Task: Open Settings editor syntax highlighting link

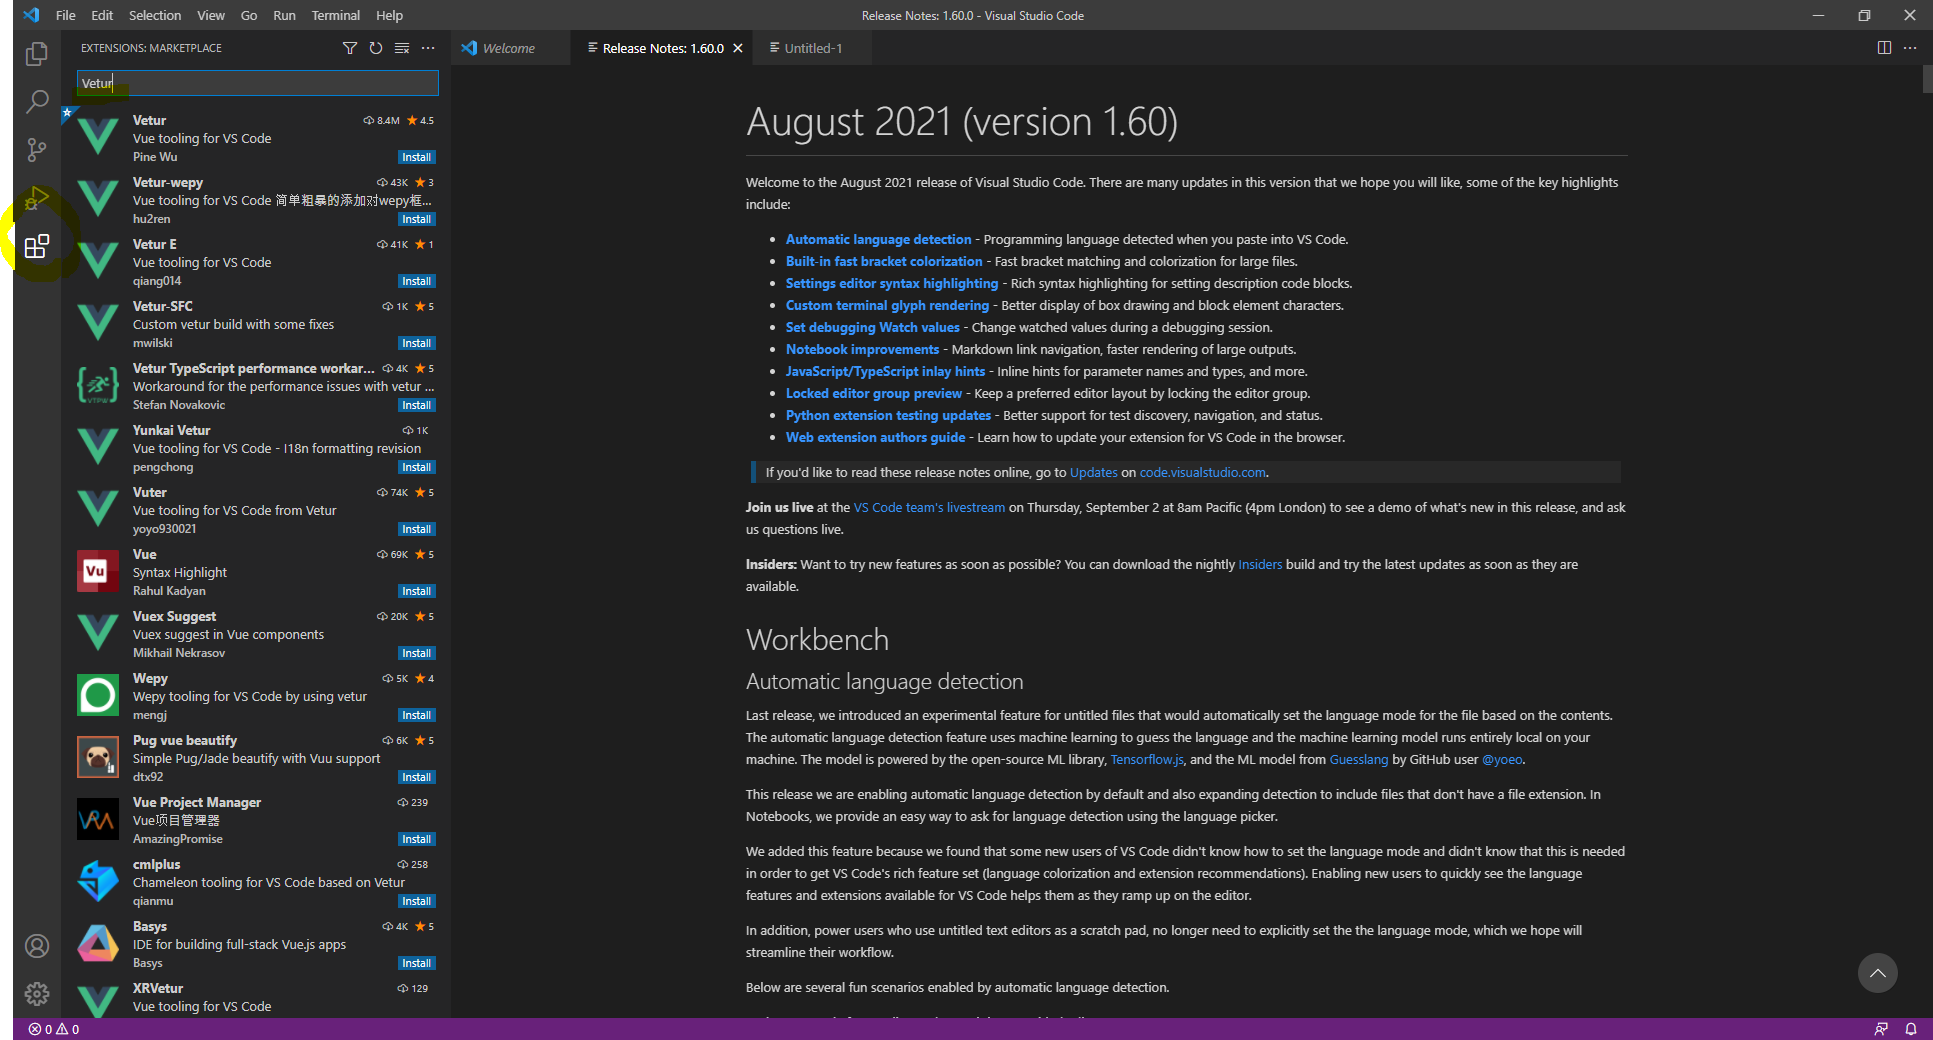Action: tap(892, 283)
